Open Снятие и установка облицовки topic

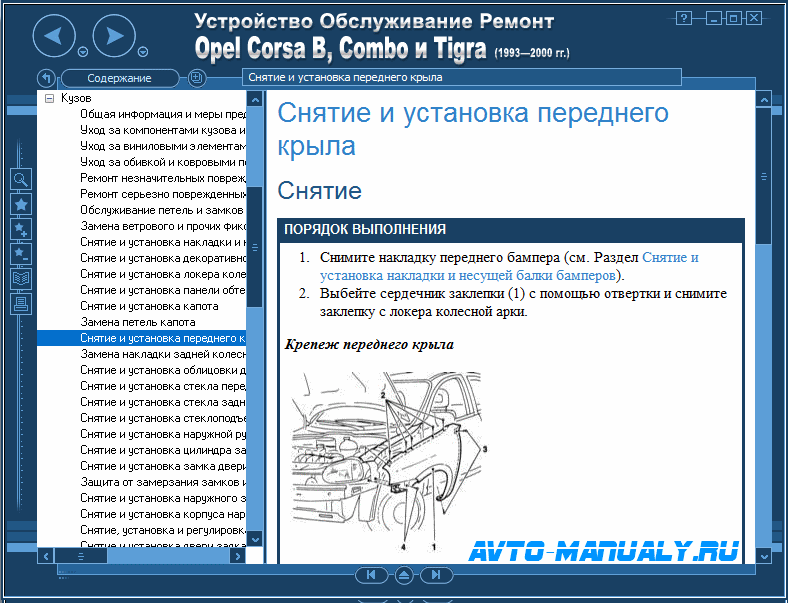tap(163, 370)
